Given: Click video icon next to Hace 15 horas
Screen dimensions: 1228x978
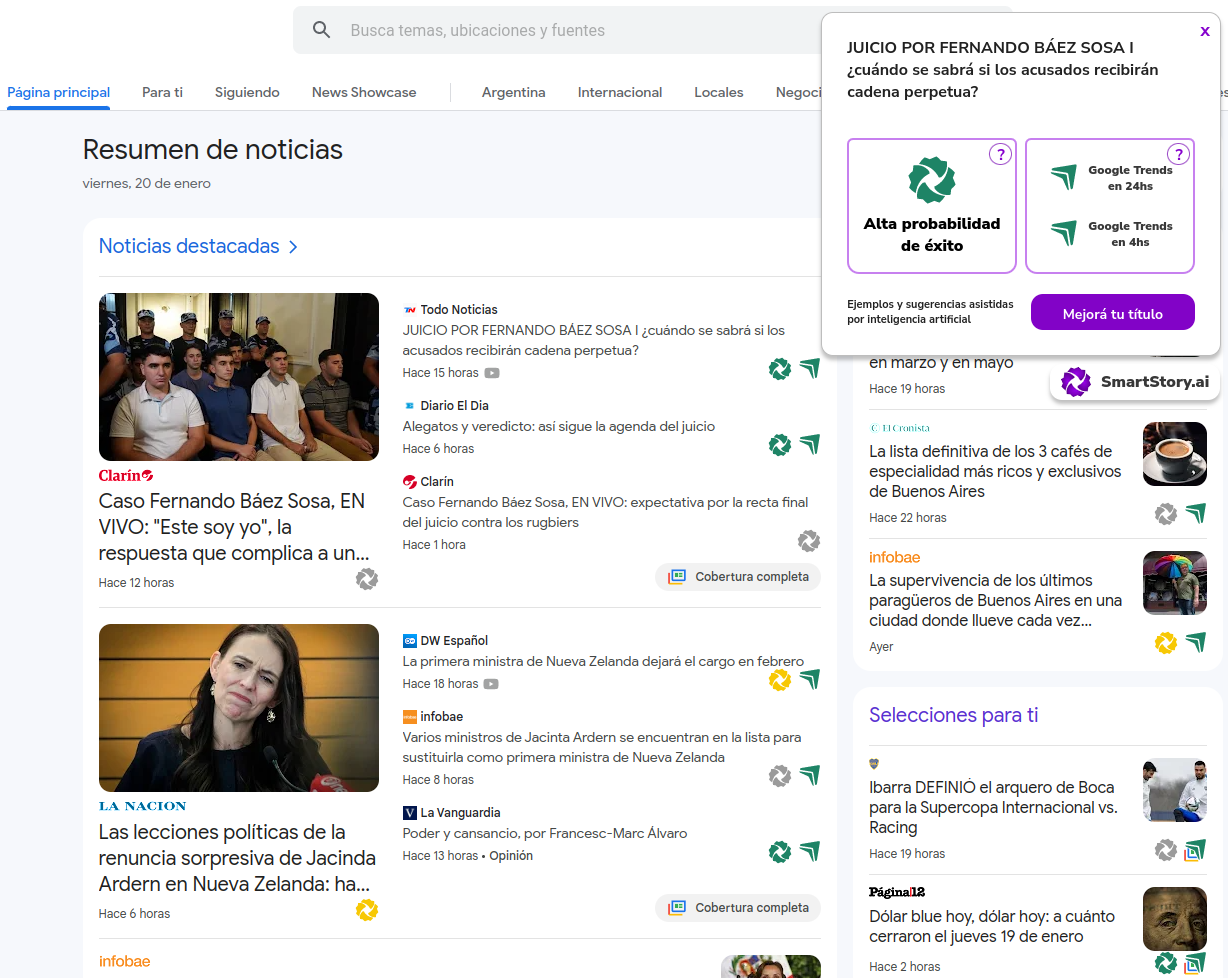Looking at the screenshot, I should (492, 373).
